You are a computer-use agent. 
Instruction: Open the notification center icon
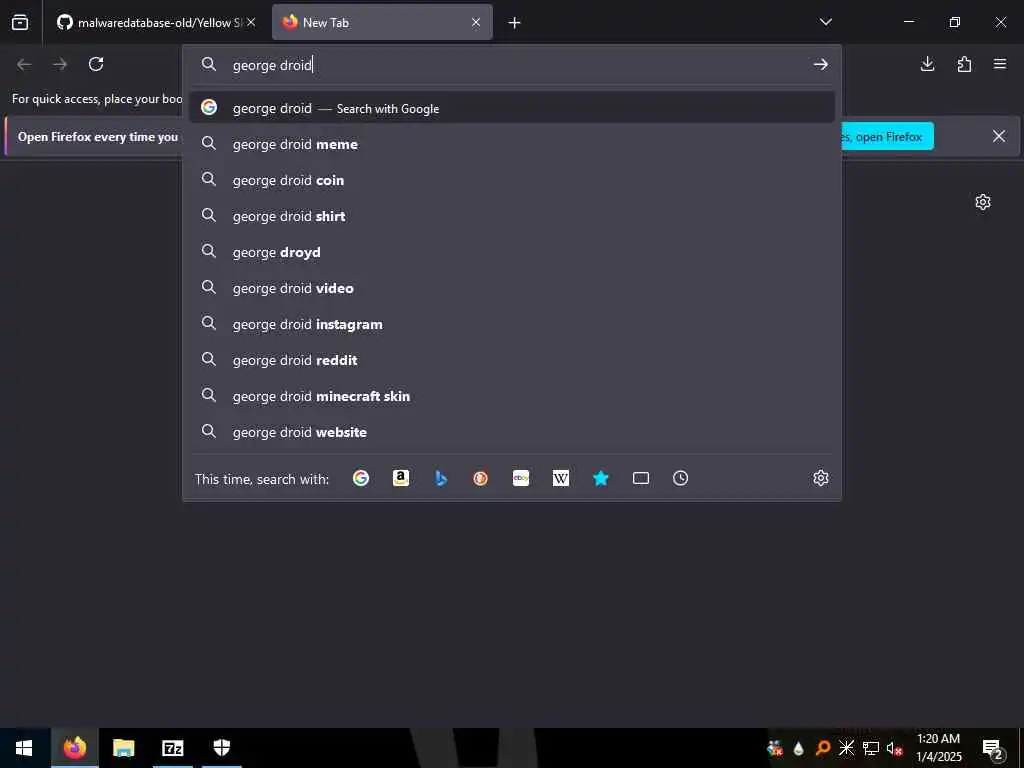[x=993, y=748]
